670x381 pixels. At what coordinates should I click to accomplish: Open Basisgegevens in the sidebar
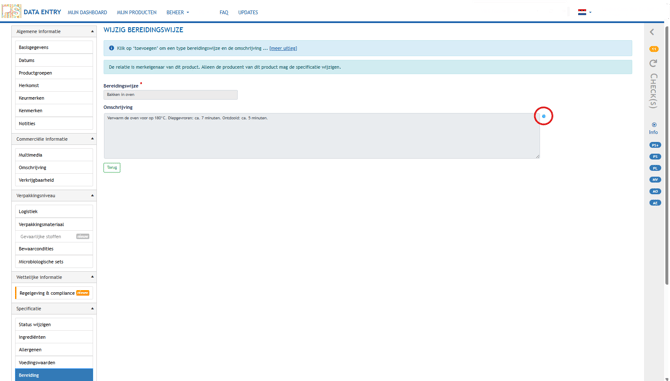click(54, 47)
